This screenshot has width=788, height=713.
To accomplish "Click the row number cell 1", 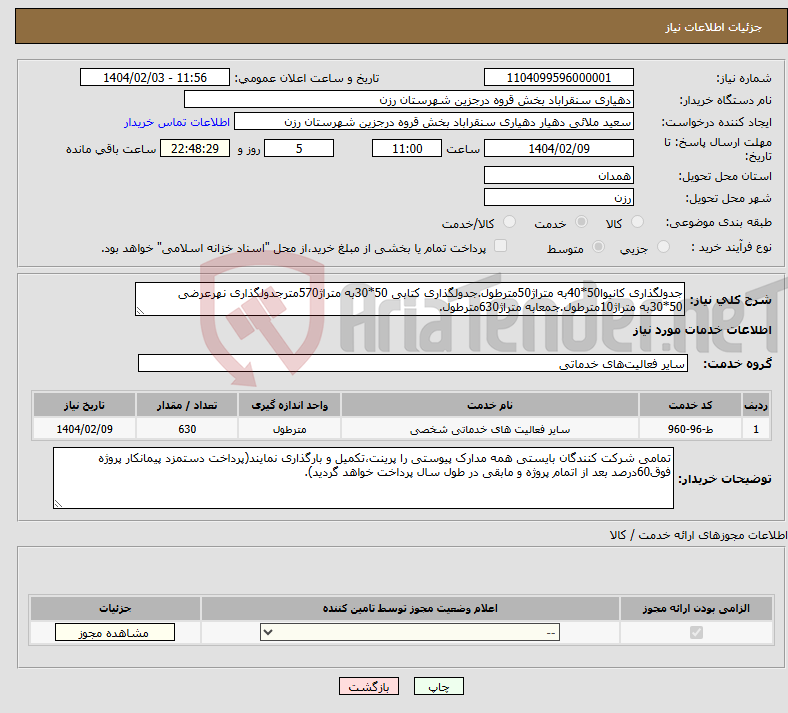I will click(x=756, y=429).
